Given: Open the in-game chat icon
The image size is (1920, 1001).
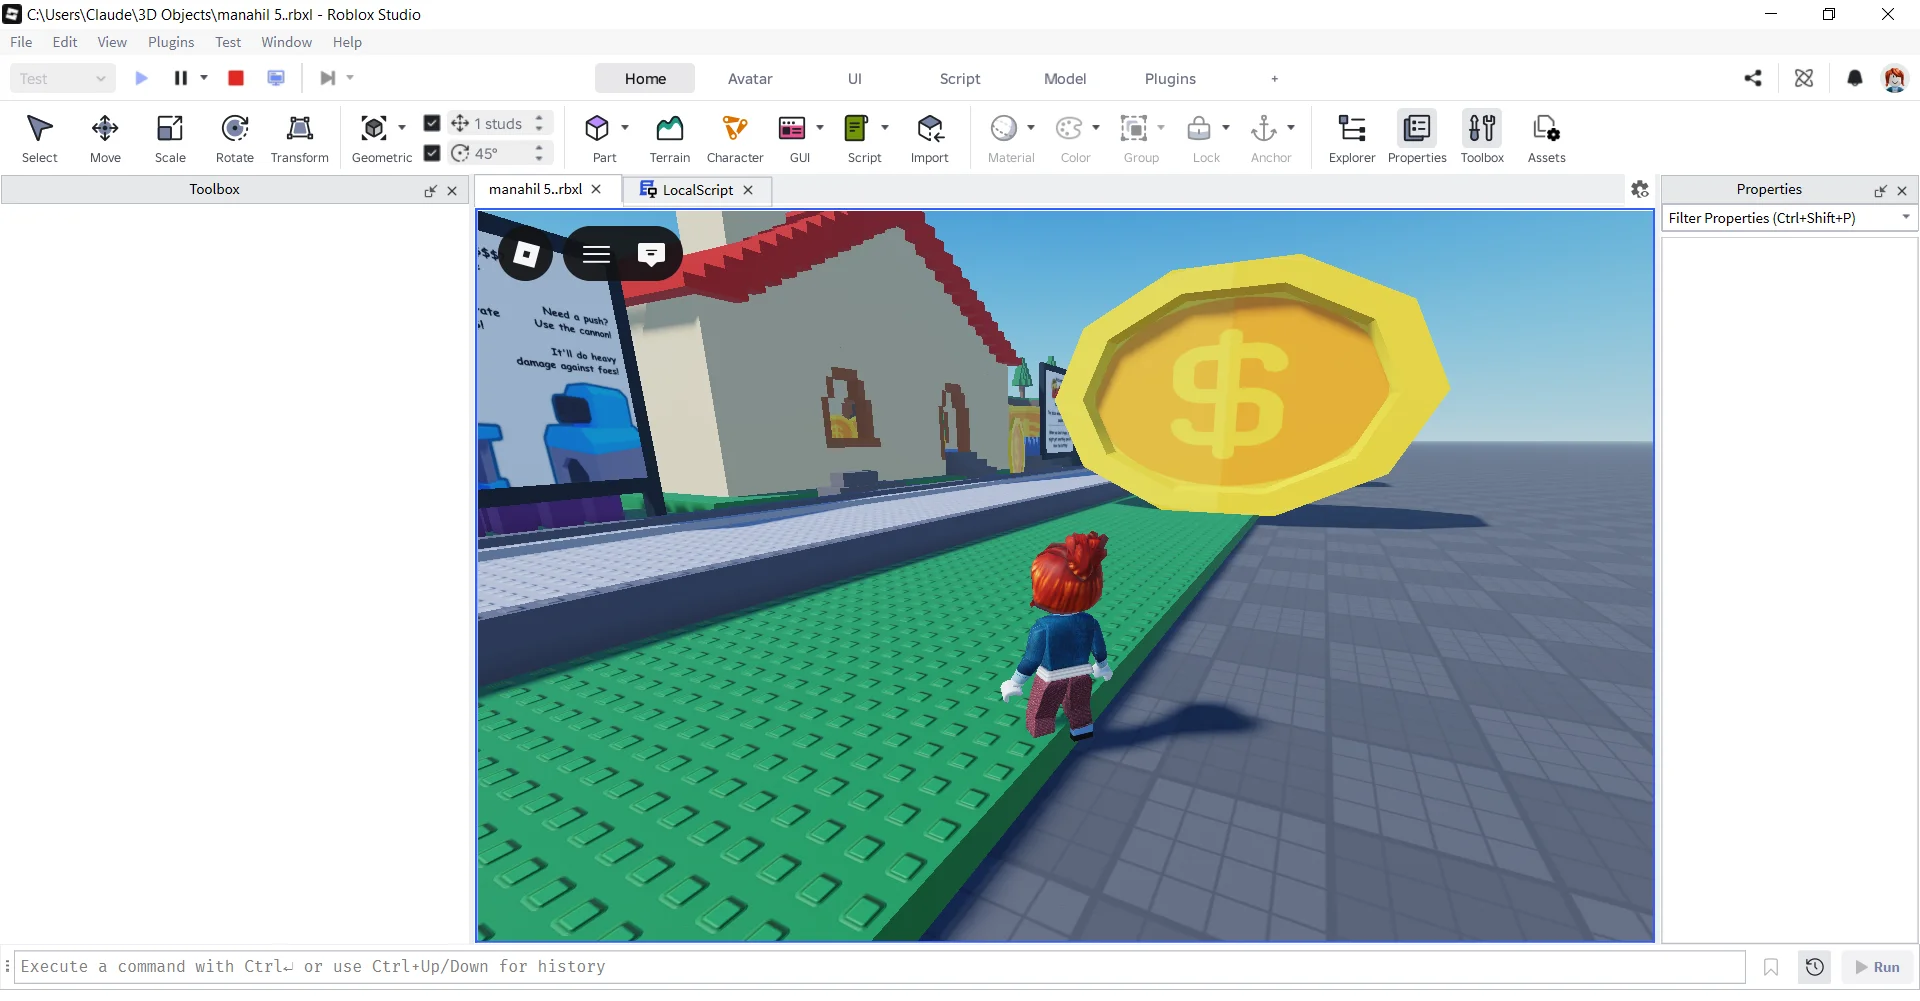Looking at the screenshot, I should click(x=651, y=254).
